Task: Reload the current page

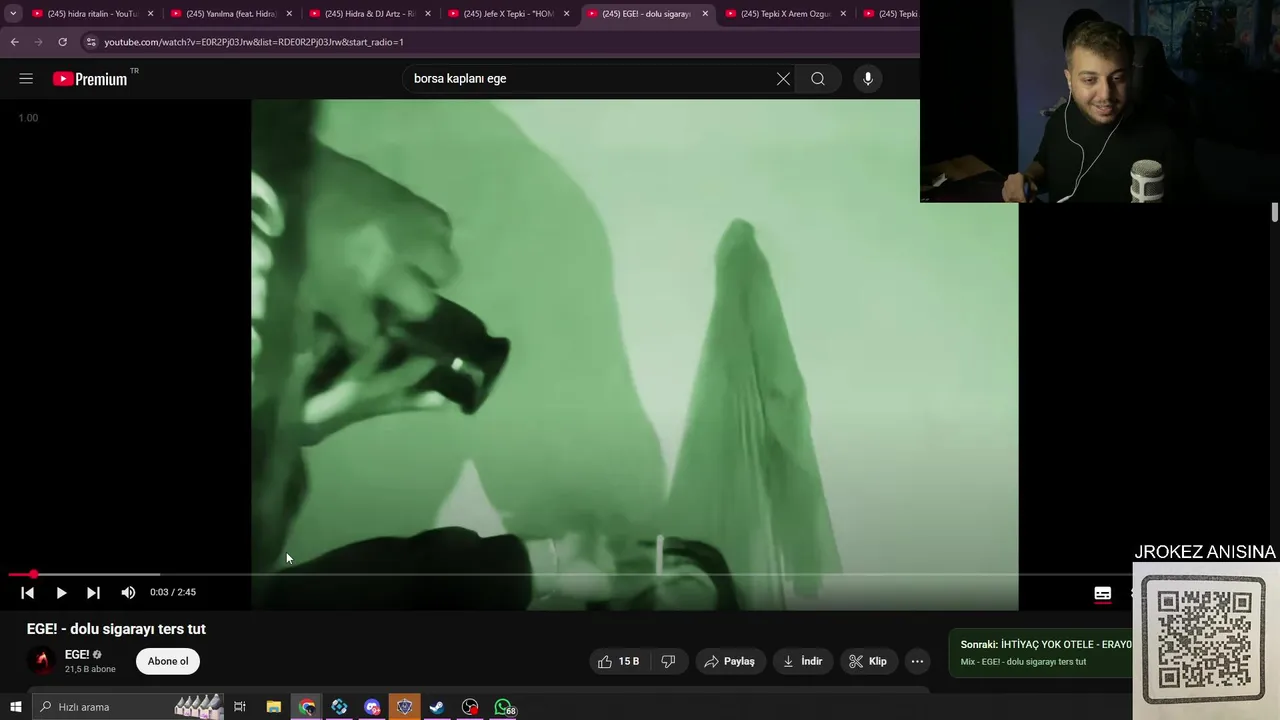Action: click(x=62, y=42)
